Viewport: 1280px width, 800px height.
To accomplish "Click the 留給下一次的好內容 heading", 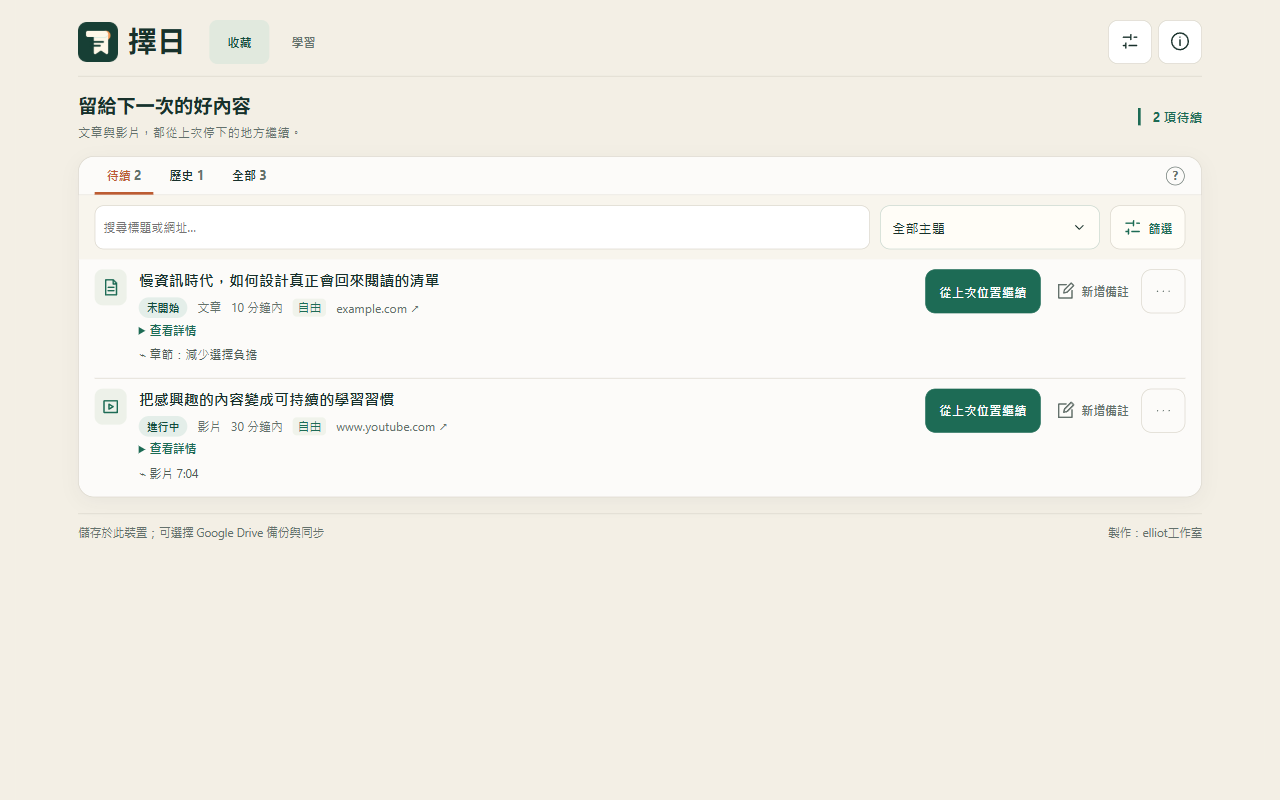I will pyautogui.click(x=164, y=106).
